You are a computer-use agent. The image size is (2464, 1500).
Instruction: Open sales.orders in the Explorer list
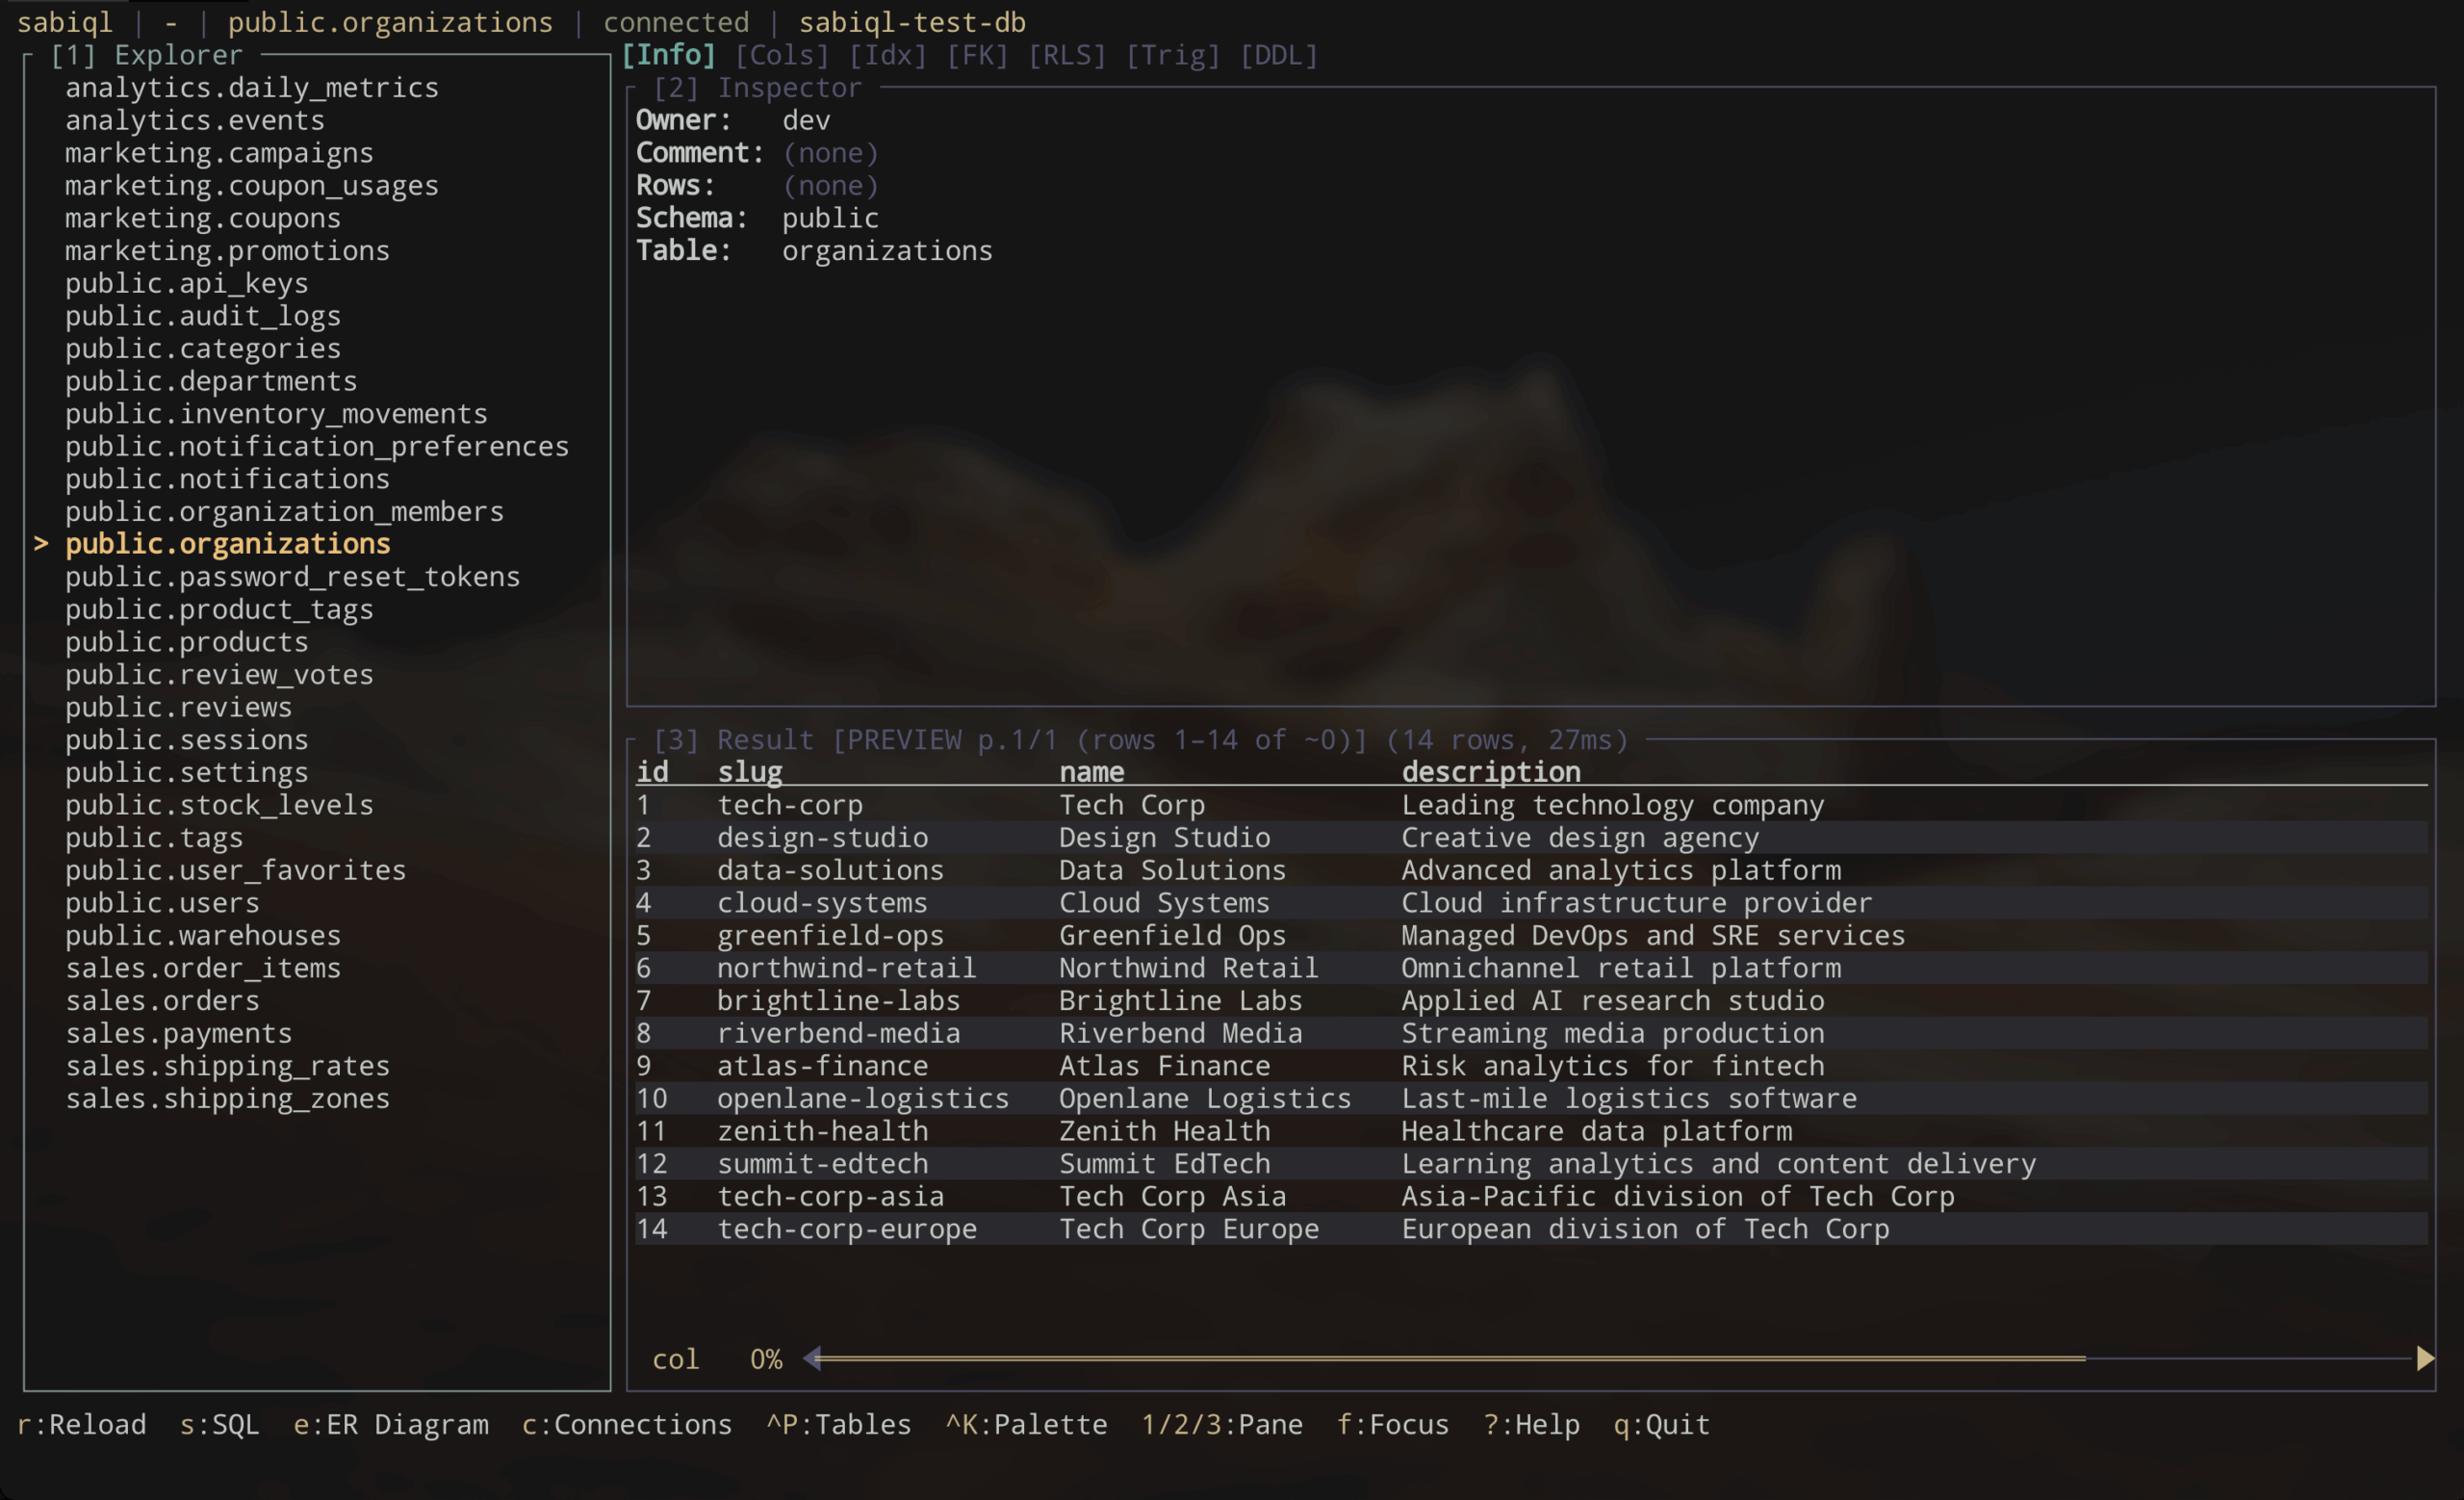[162, 1001]
